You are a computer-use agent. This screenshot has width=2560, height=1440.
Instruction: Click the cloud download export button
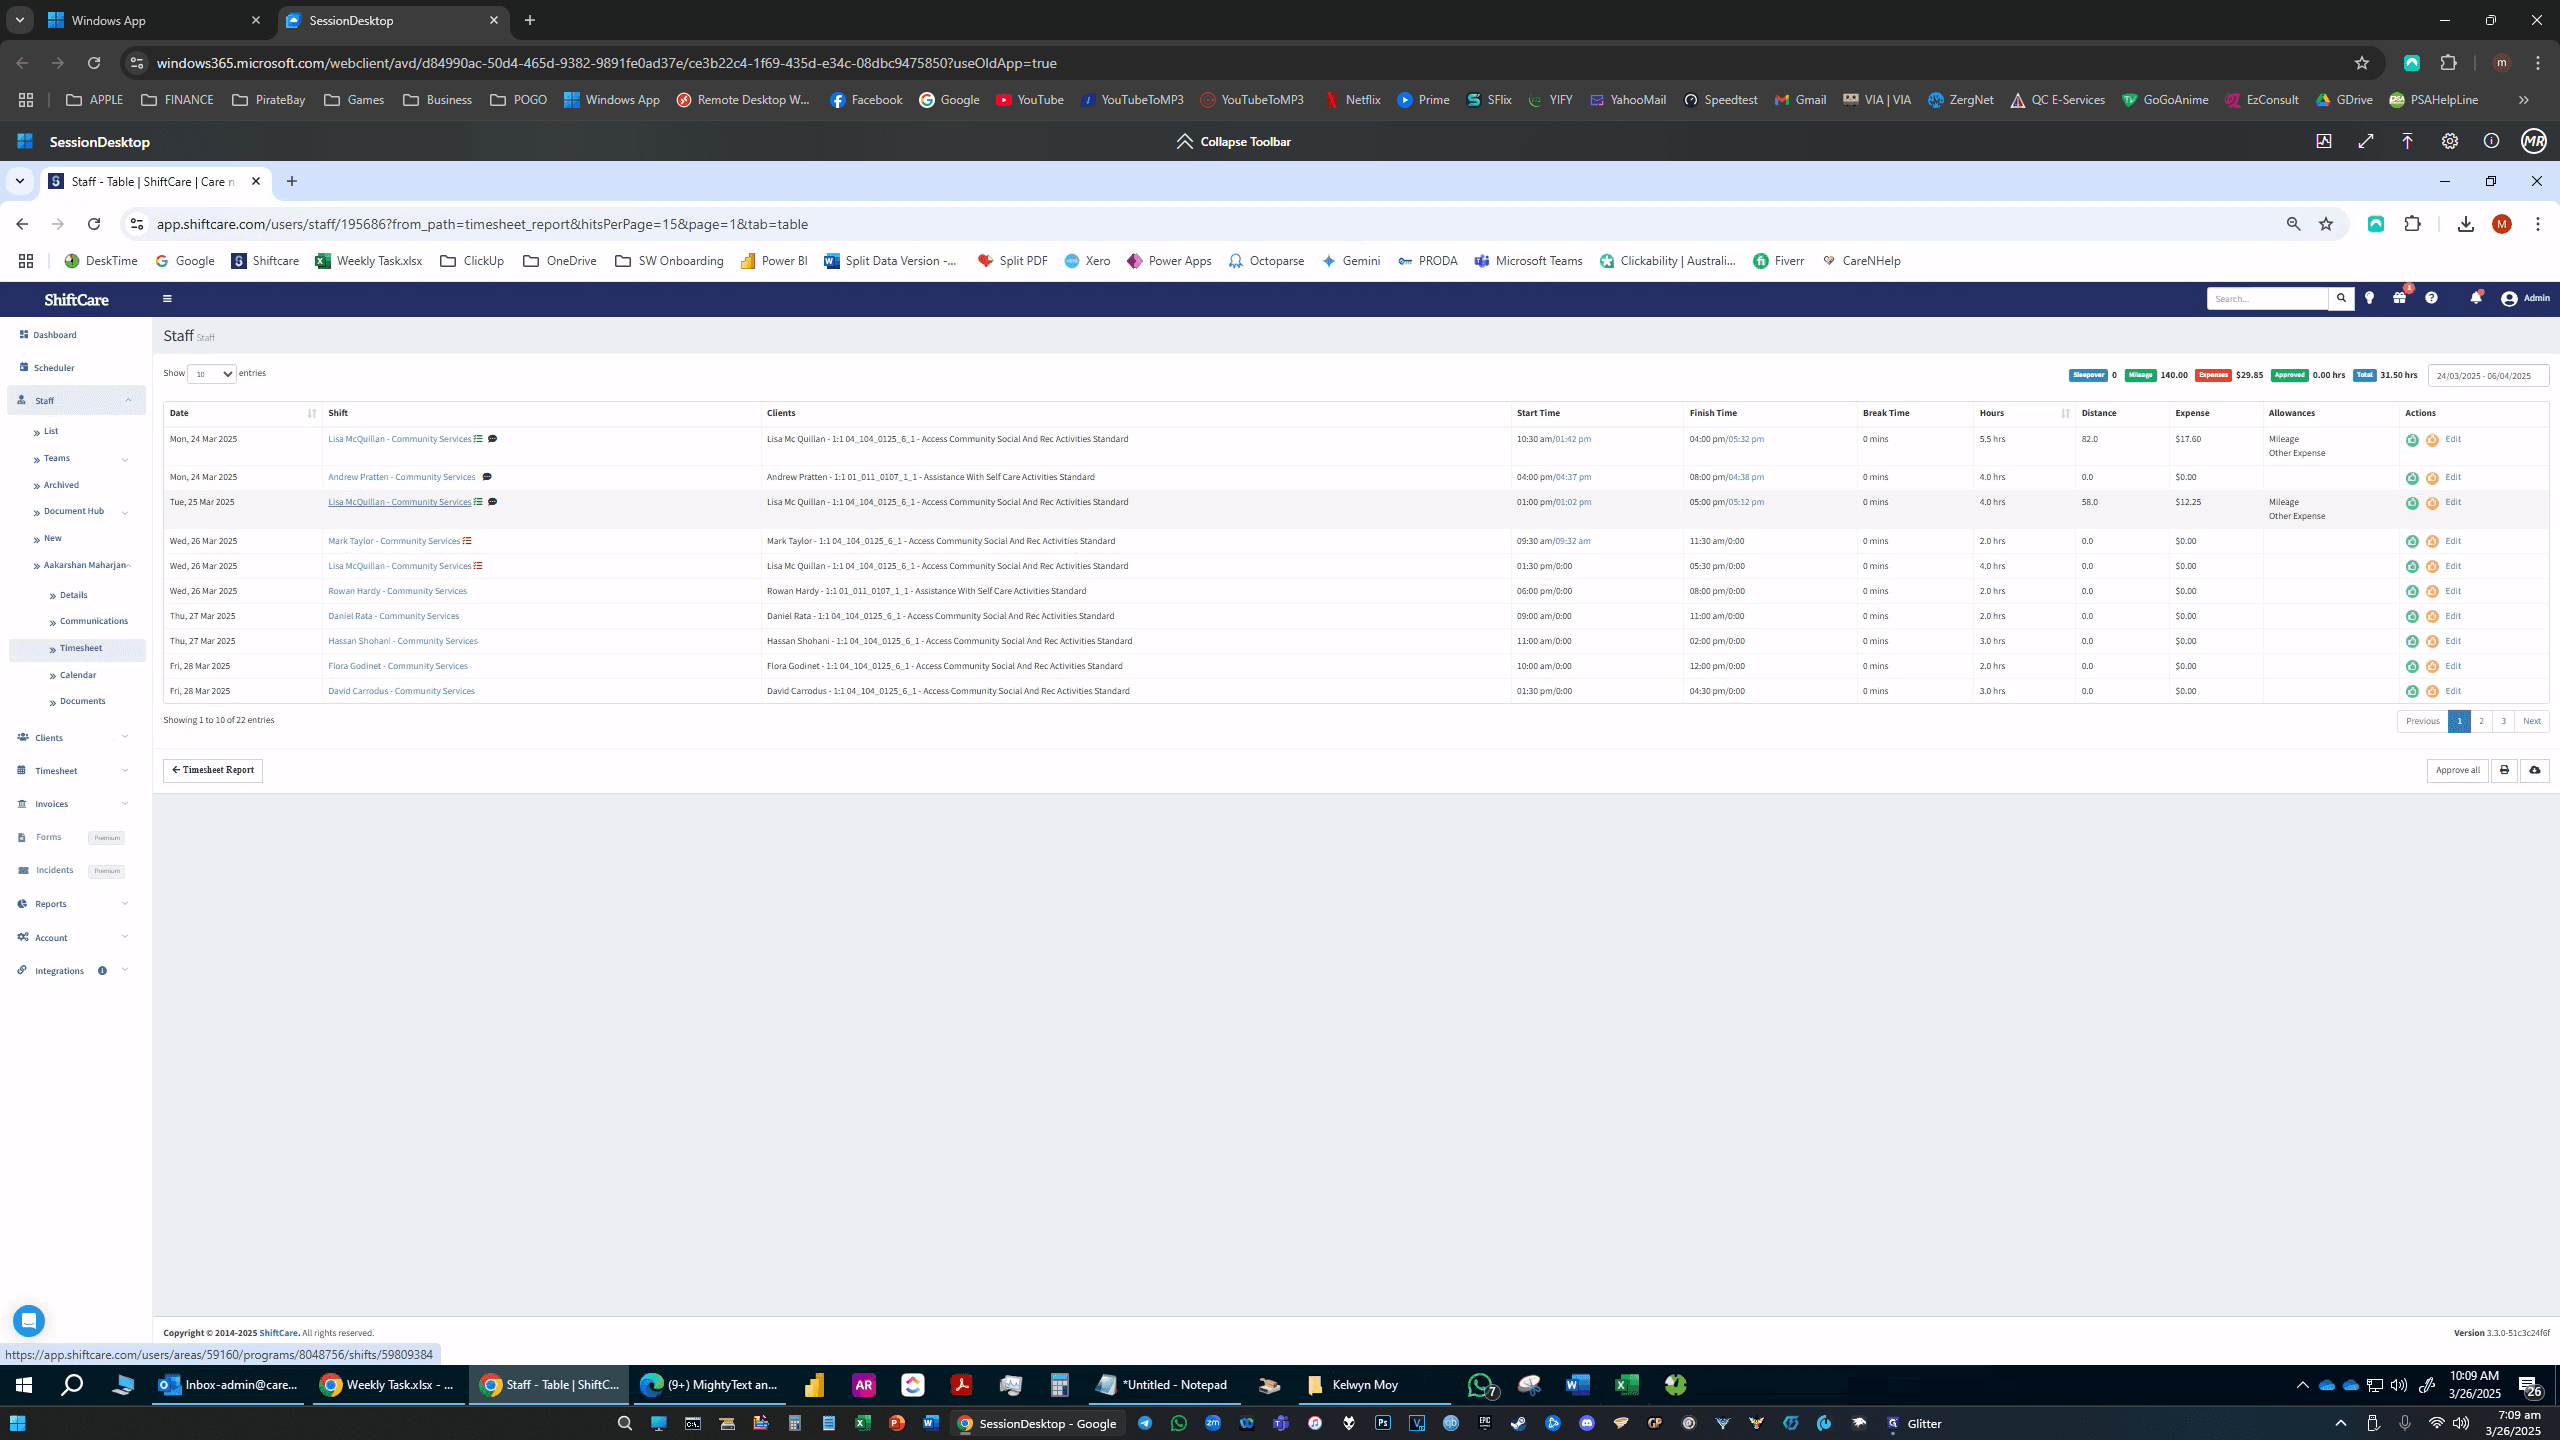(2535, 770)
